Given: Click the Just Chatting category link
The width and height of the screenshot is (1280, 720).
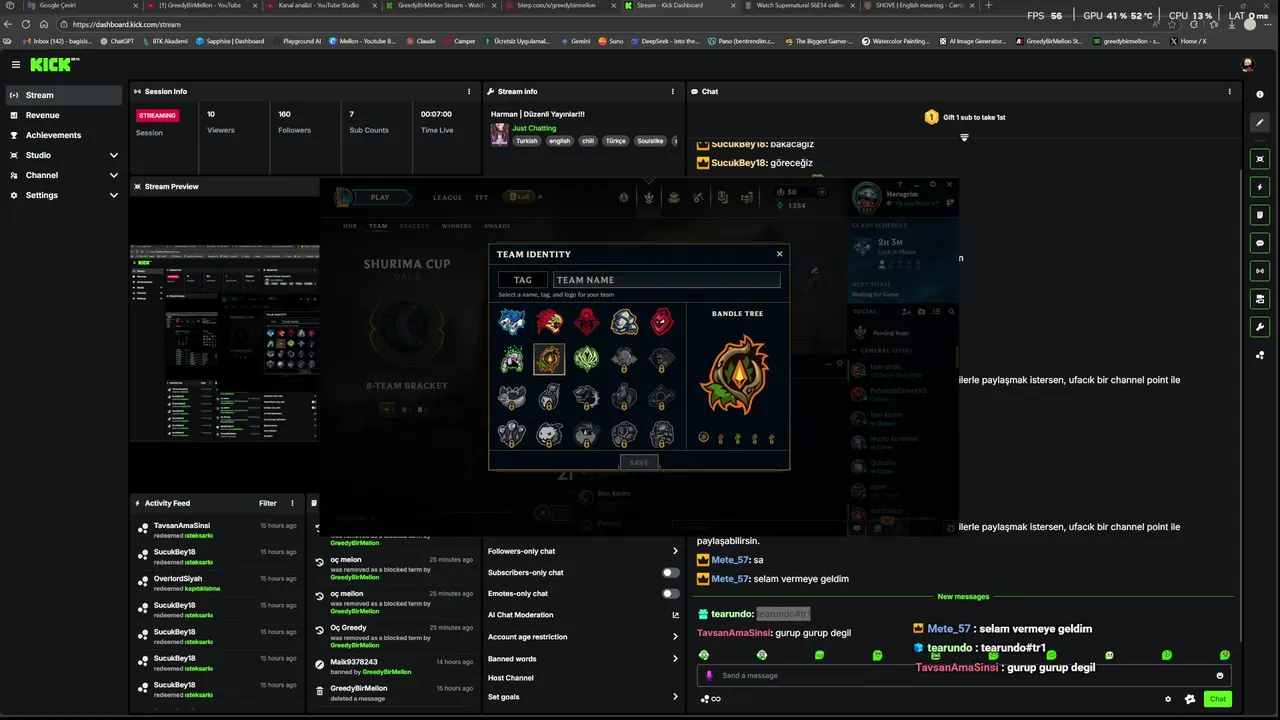Looking at the screenshot, I should [534, 128].
